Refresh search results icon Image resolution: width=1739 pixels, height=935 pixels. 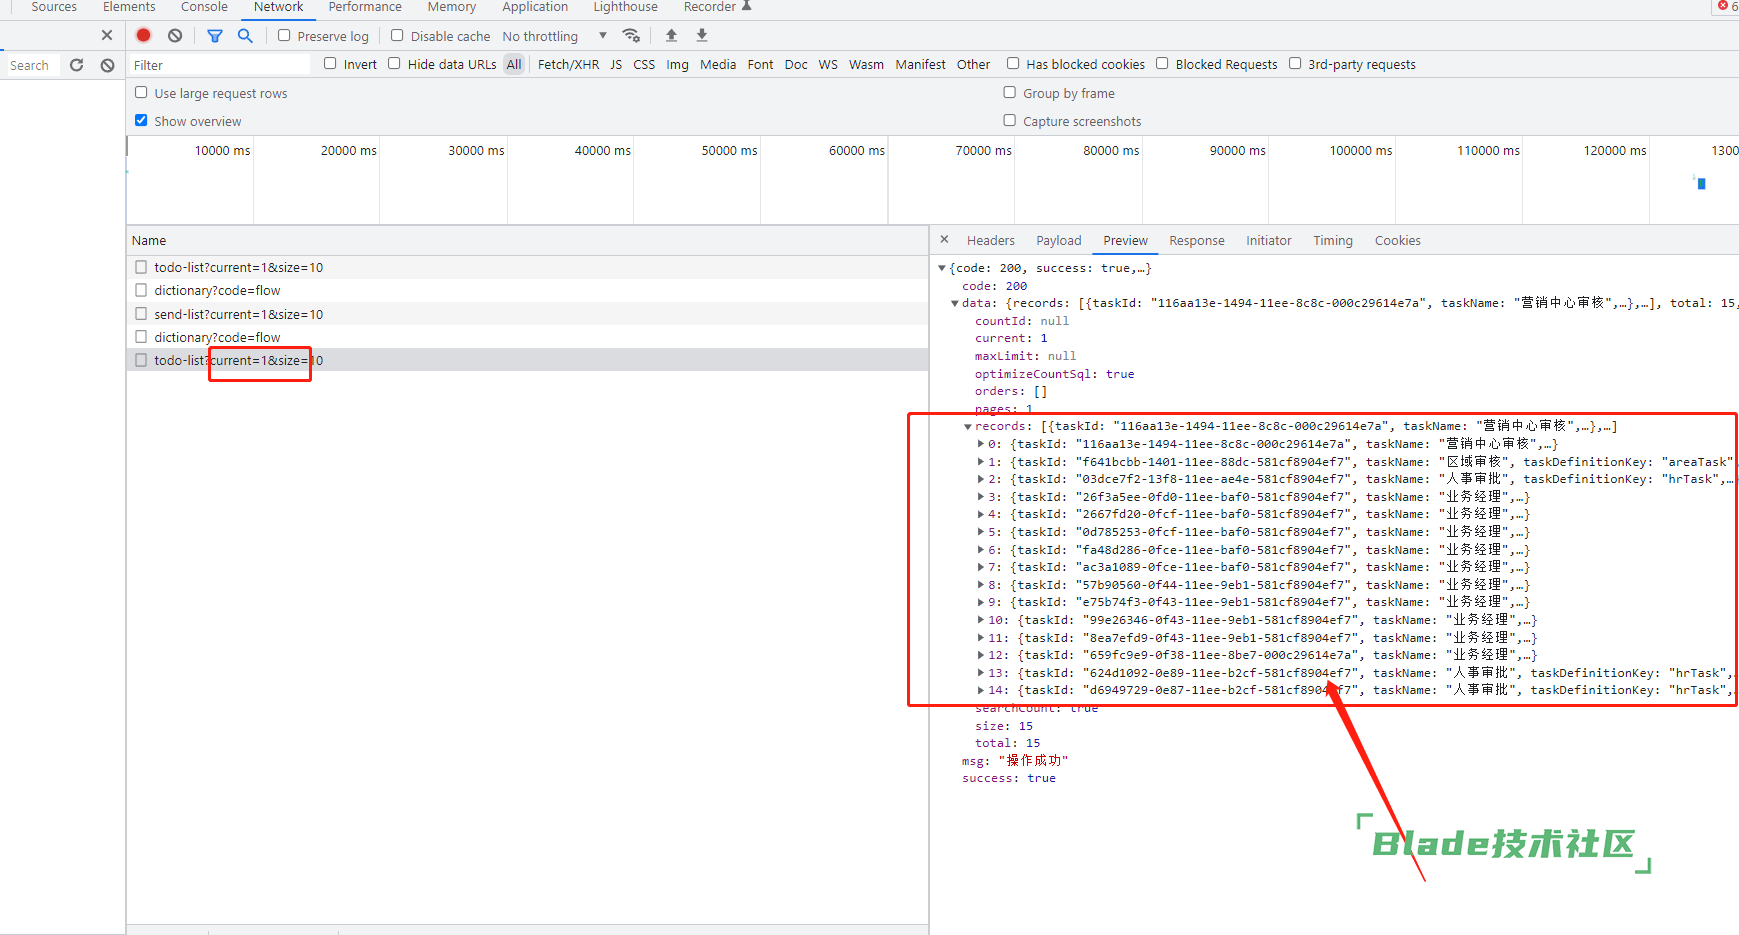pos(77,65)
